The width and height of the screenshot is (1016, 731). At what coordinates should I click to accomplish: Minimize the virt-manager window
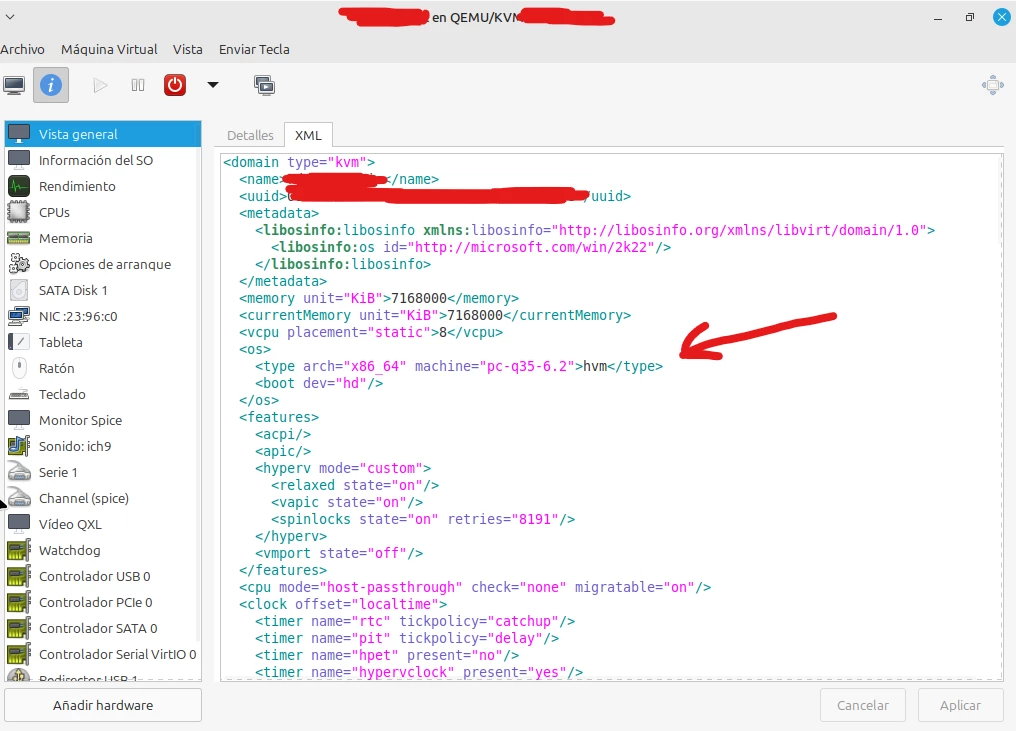coord(938,17)
